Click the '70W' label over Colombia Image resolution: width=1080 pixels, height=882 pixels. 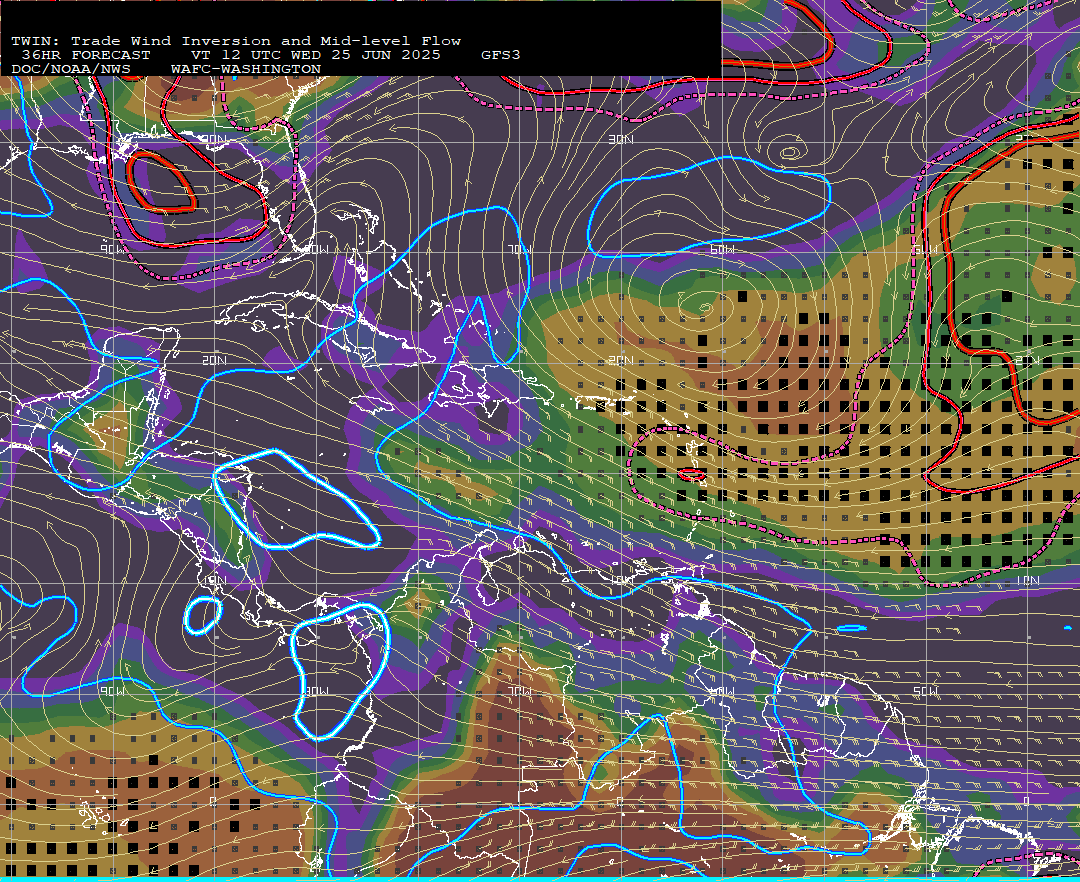(520, 691)
